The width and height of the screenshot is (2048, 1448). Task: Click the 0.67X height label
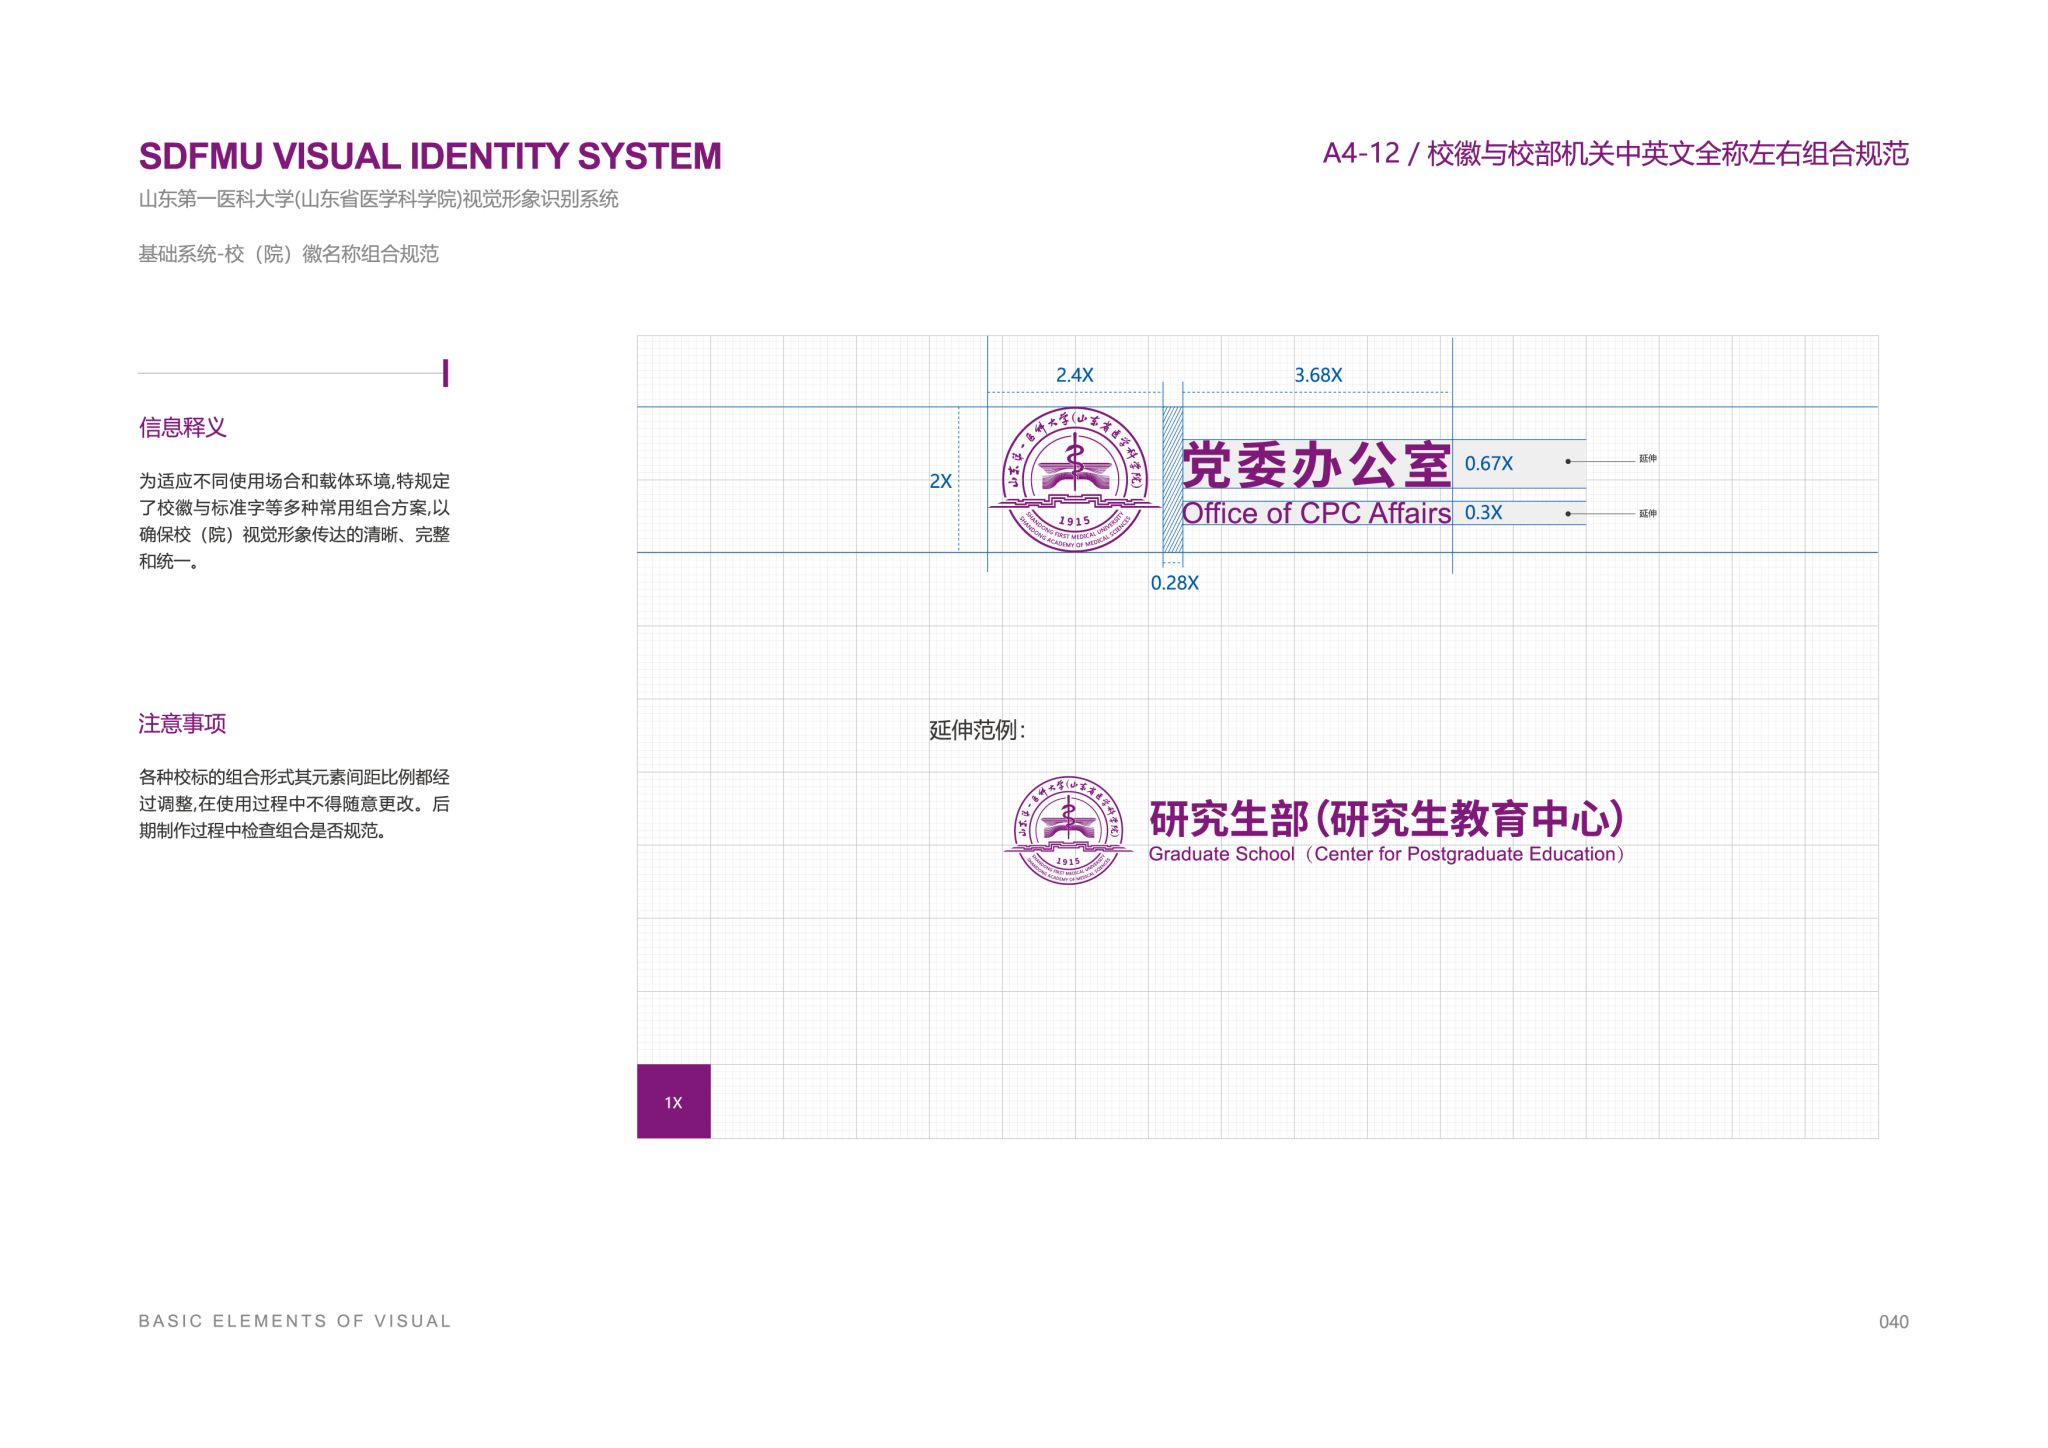point(1488,463)
